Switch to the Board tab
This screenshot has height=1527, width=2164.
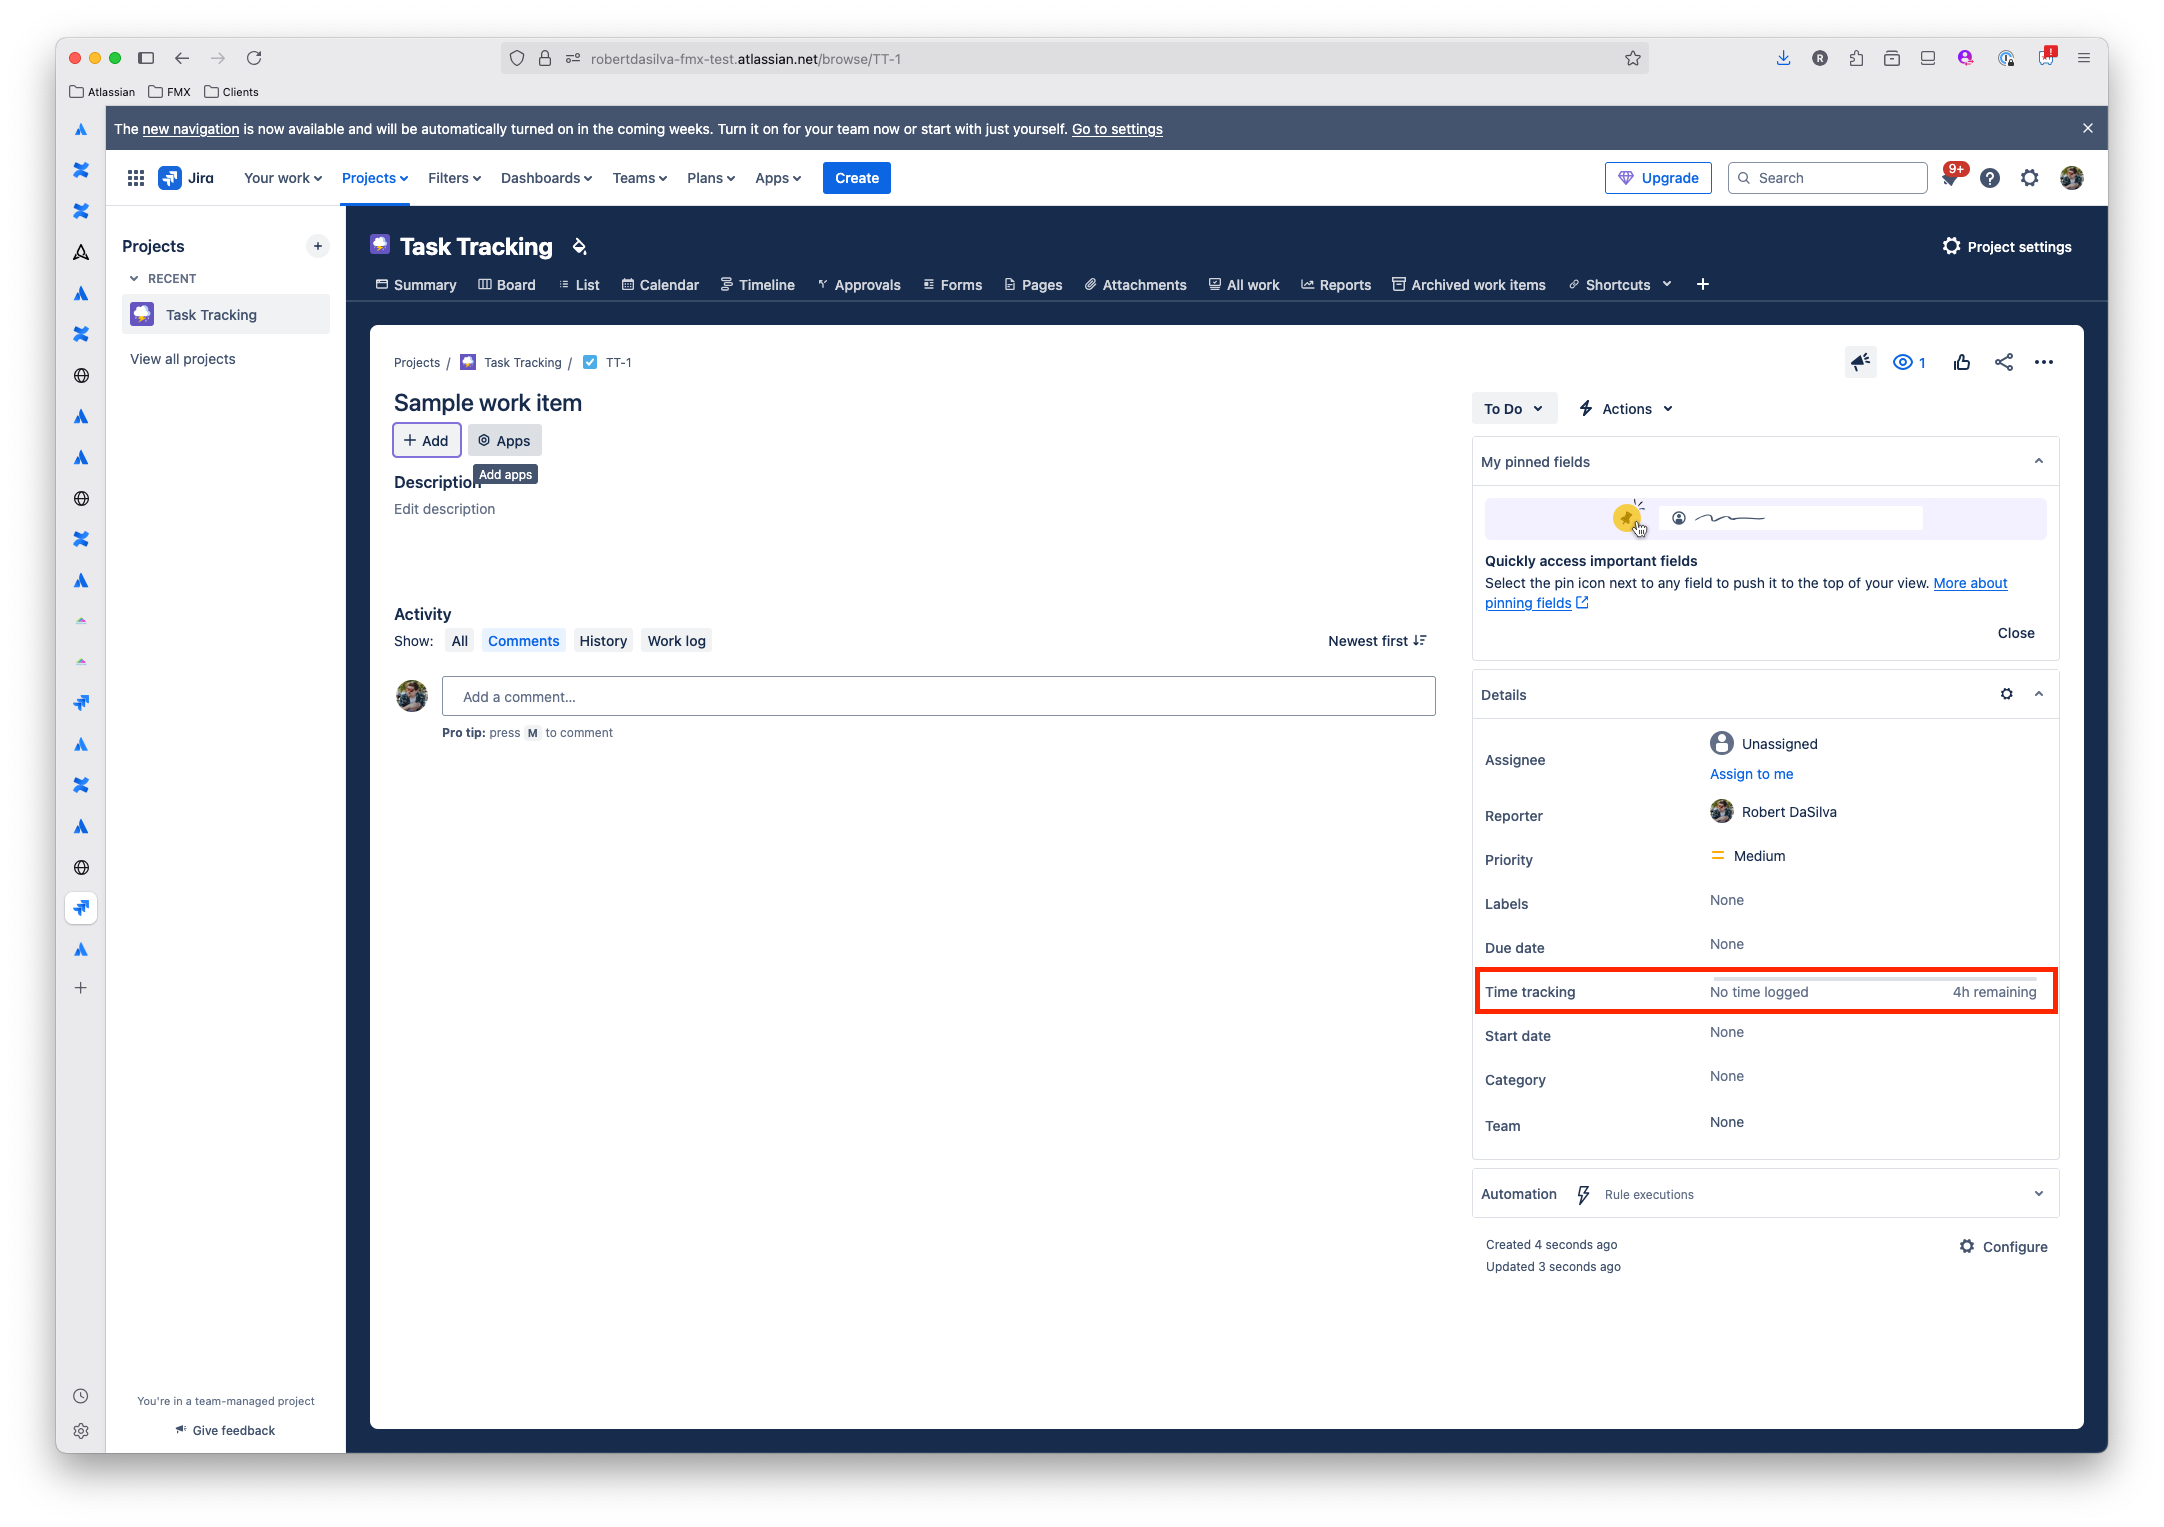coord(507,284)
